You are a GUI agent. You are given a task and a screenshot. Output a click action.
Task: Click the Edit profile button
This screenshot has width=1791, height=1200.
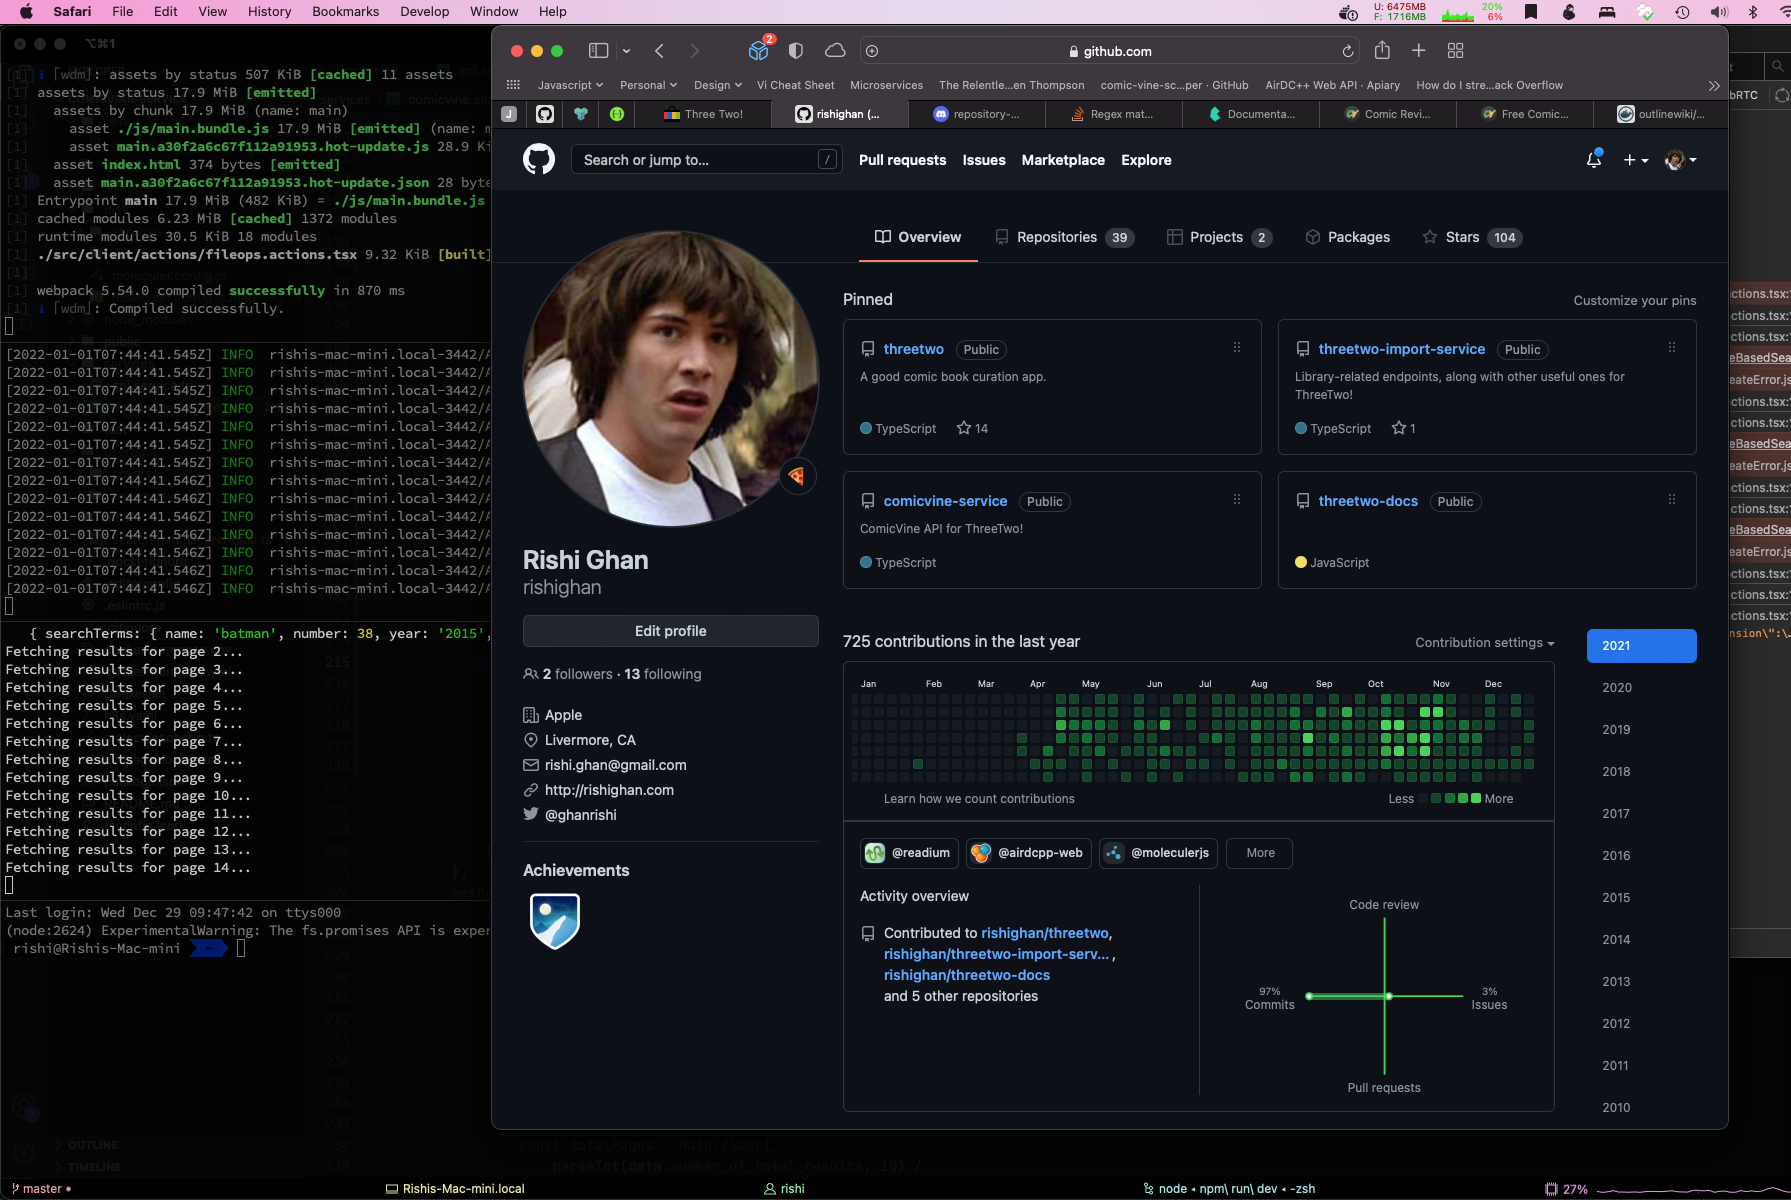[x=670, y=631]
